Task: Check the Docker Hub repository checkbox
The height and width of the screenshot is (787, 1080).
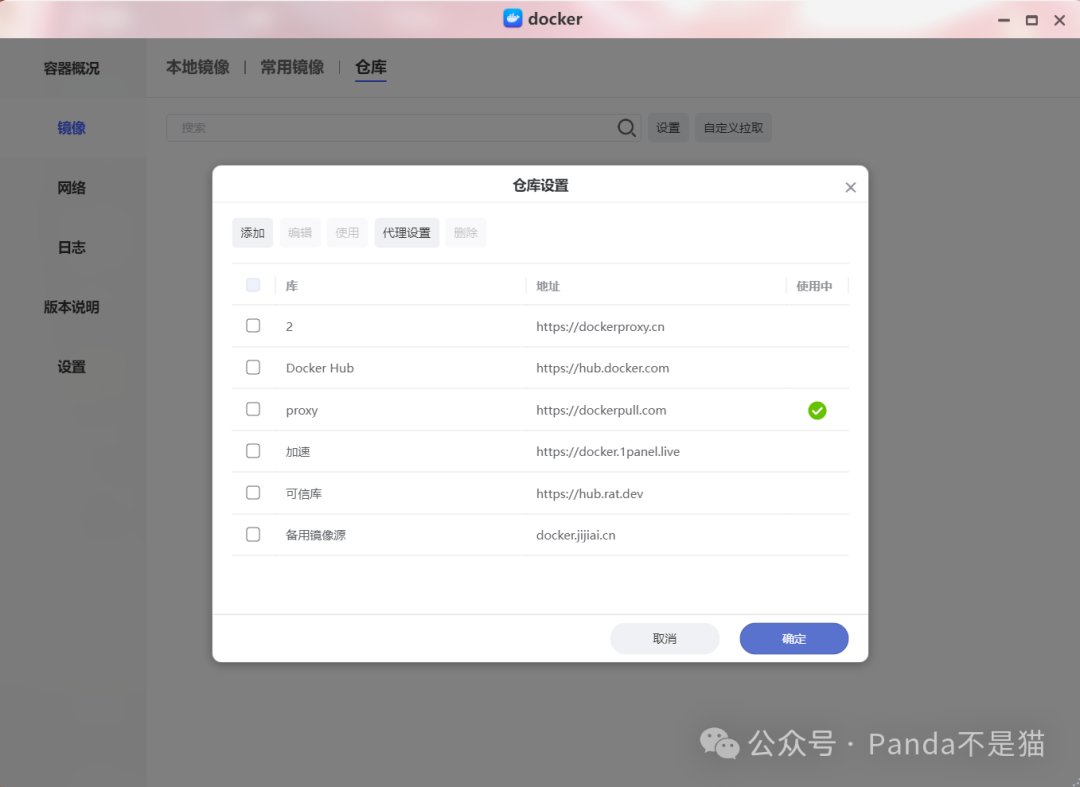Action: (x=253, y=368)
